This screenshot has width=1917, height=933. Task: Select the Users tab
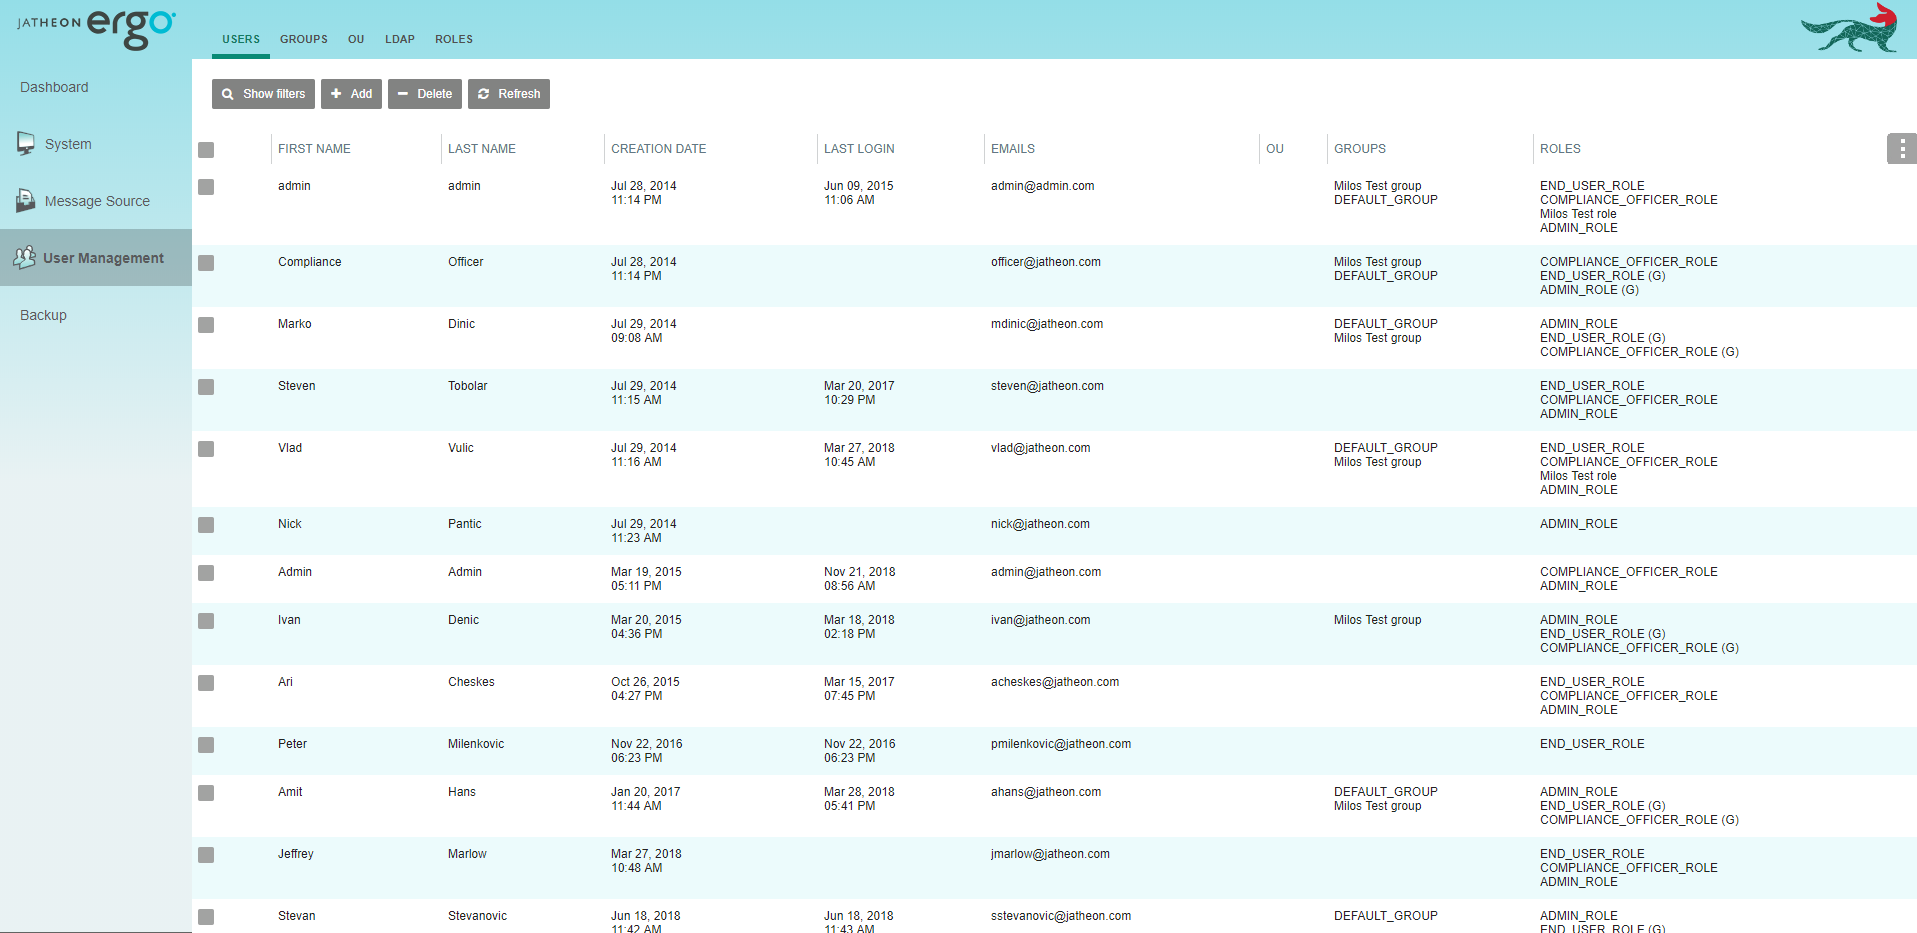click(x=241, y=39)
